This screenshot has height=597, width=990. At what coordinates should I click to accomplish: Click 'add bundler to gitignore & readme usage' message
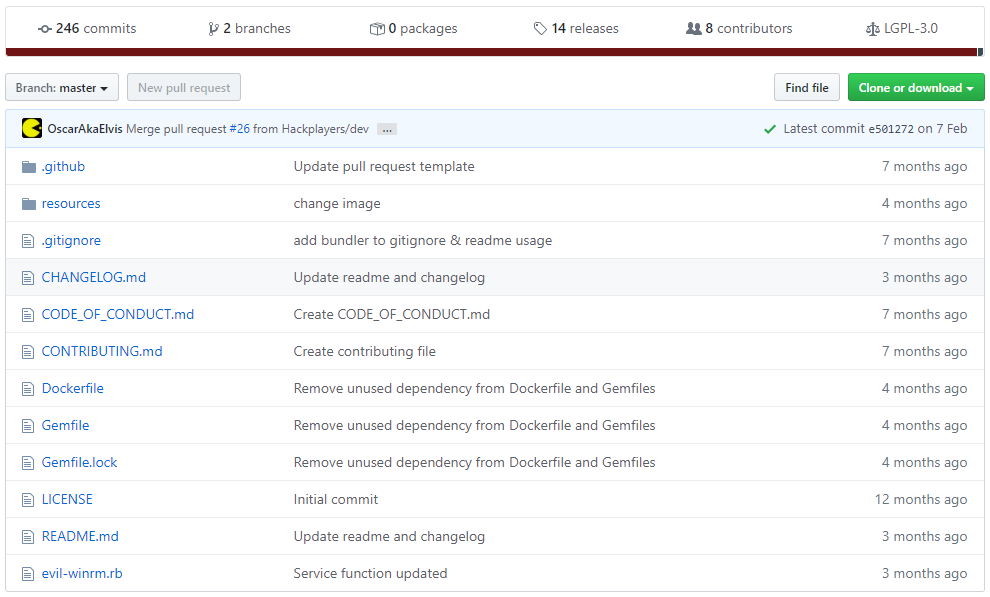[423, 240]
